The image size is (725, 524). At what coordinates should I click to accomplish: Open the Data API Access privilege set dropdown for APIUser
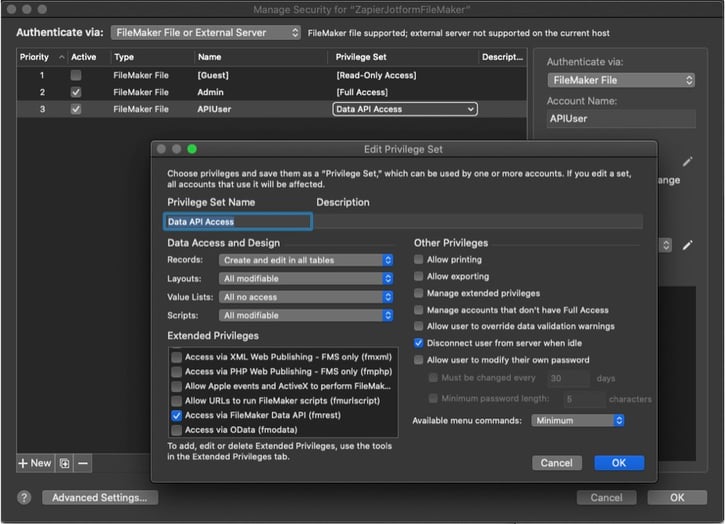tap(405, 109)
